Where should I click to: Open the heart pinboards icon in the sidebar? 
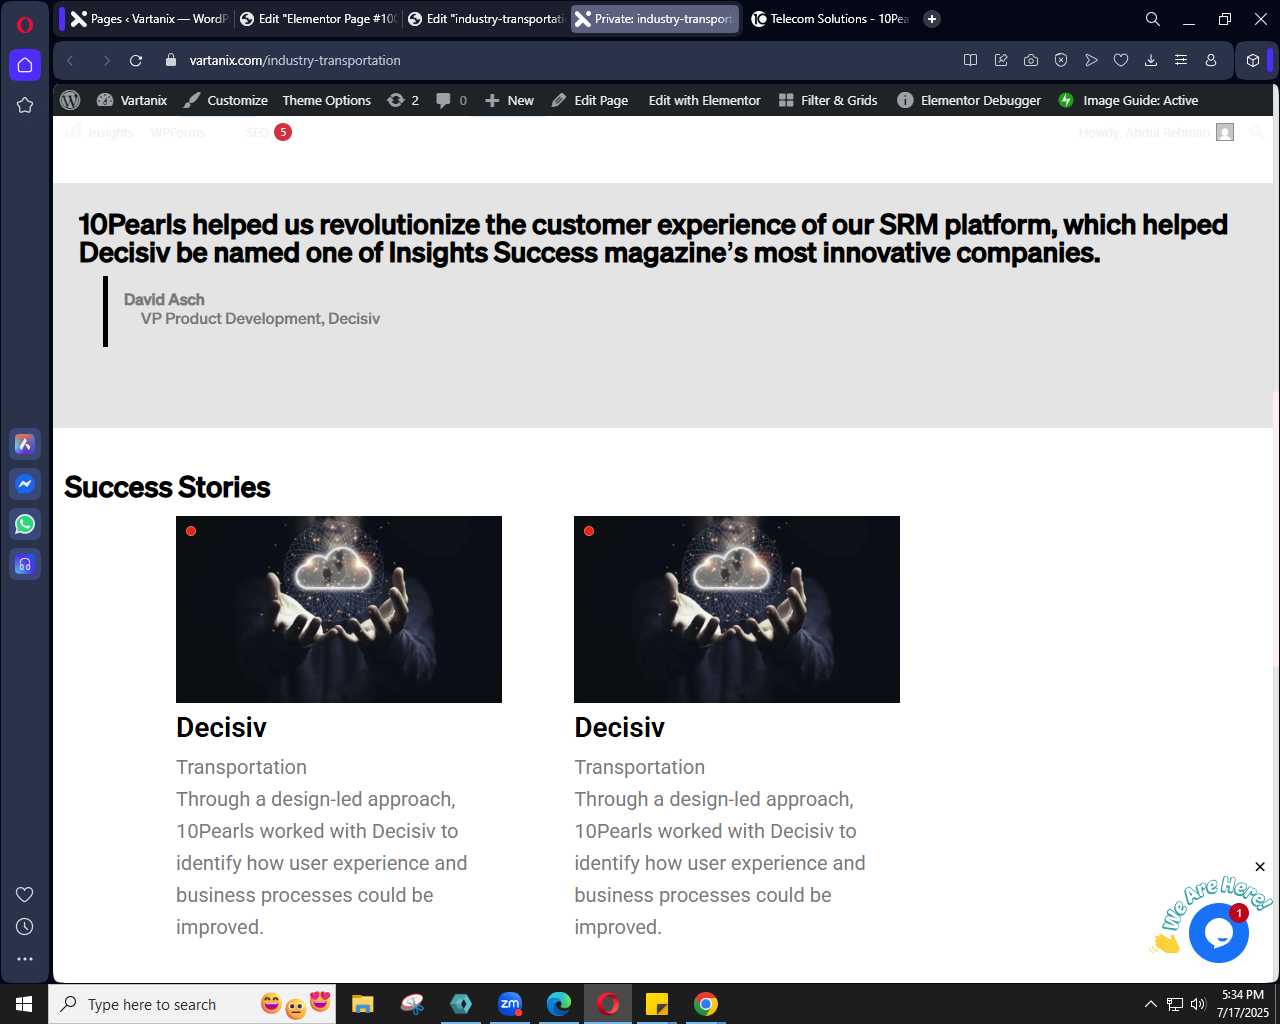pyautogui.click(x=25, y=895)
